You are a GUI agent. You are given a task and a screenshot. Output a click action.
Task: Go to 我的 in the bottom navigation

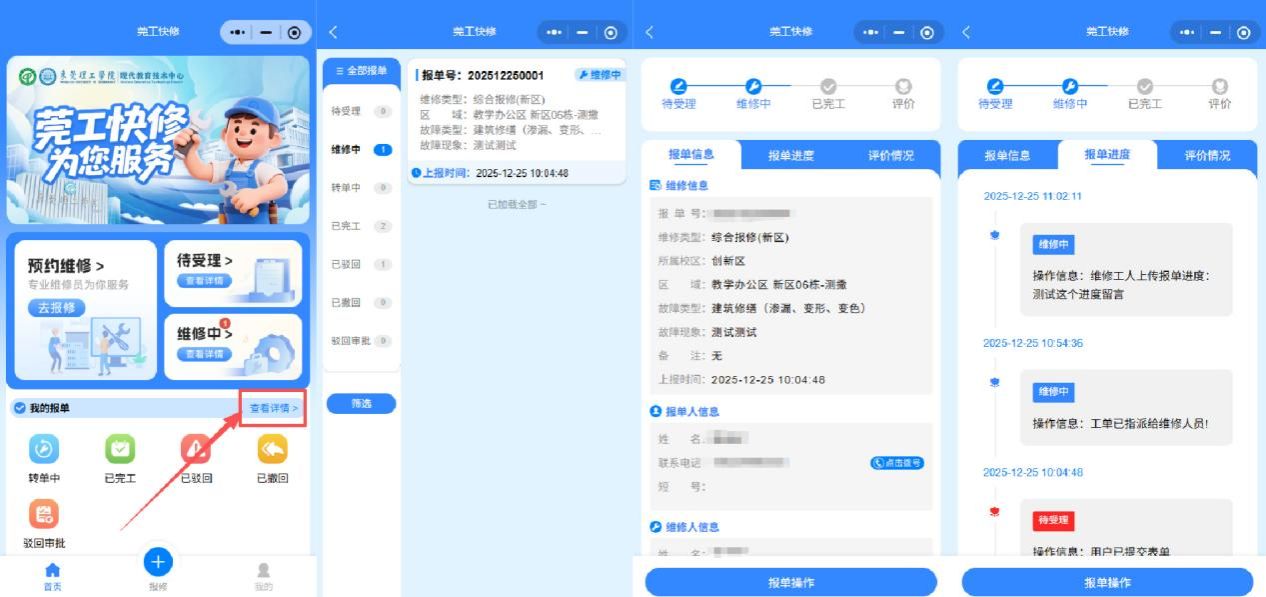[263, 575]
